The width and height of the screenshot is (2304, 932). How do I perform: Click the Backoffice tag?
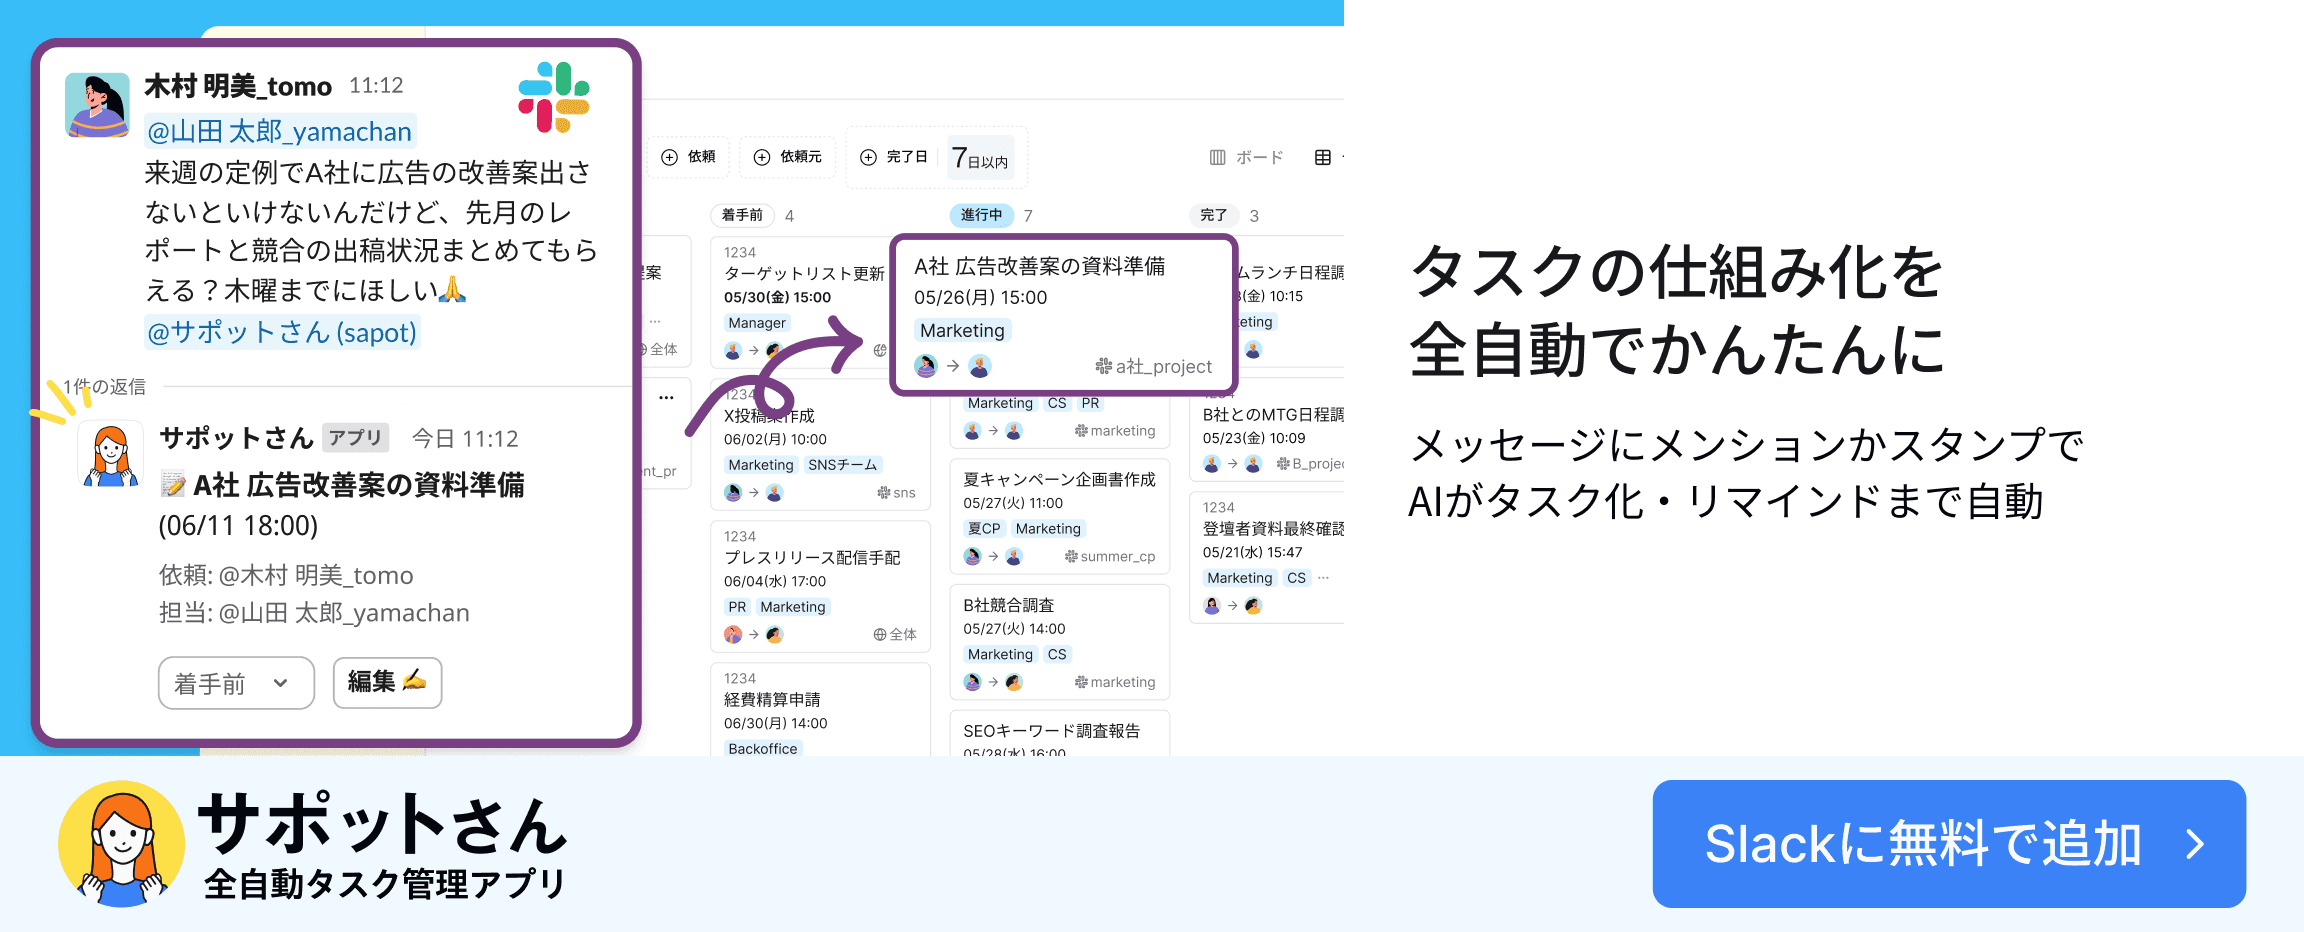(x=763, y=749)
